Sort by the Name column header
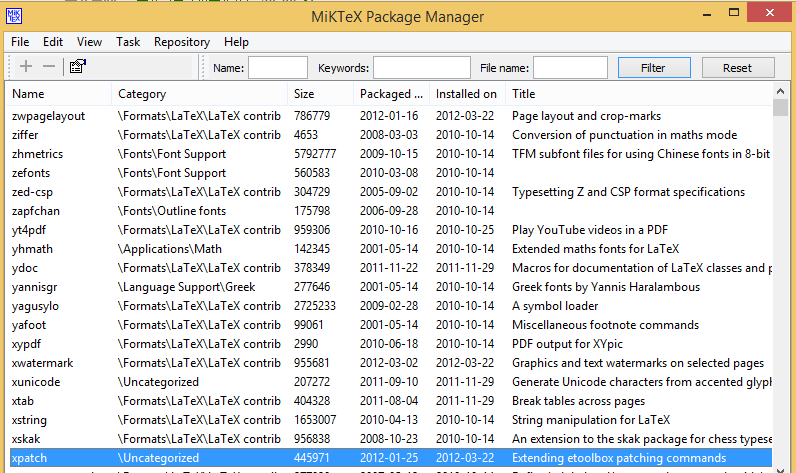This screenshot has width=796, height=473. pos(58,94)
